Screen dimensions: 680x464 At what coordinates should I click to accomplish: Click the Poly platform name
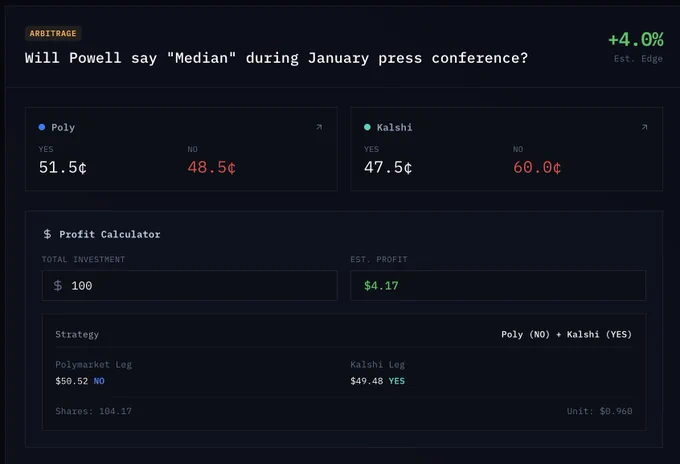(x=63, y=127)
